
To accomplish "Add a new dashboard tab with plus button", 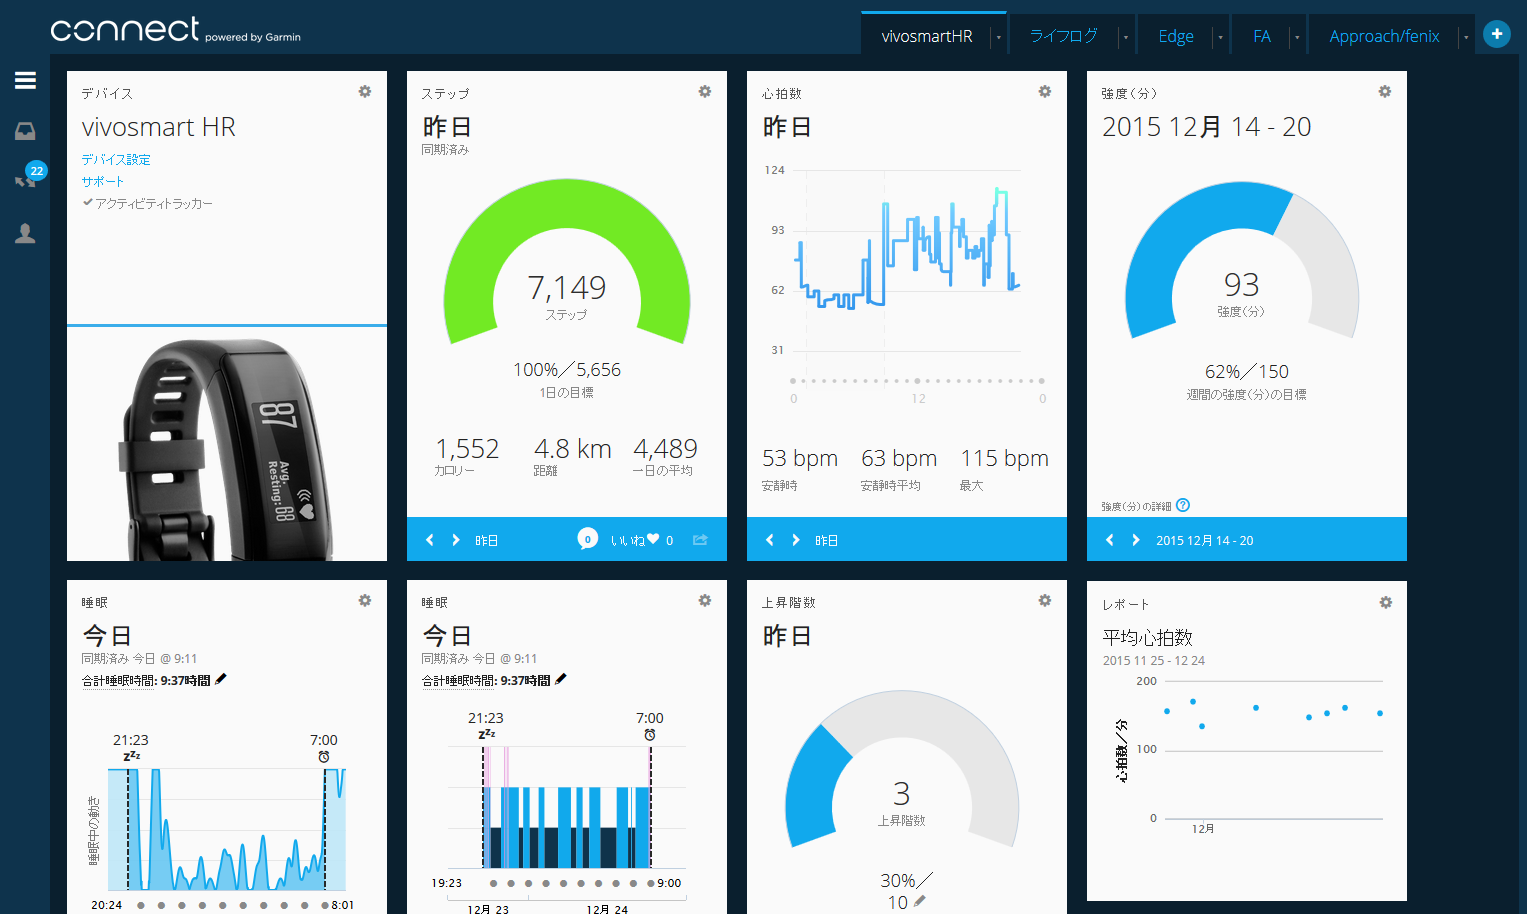I will 1496,34.
